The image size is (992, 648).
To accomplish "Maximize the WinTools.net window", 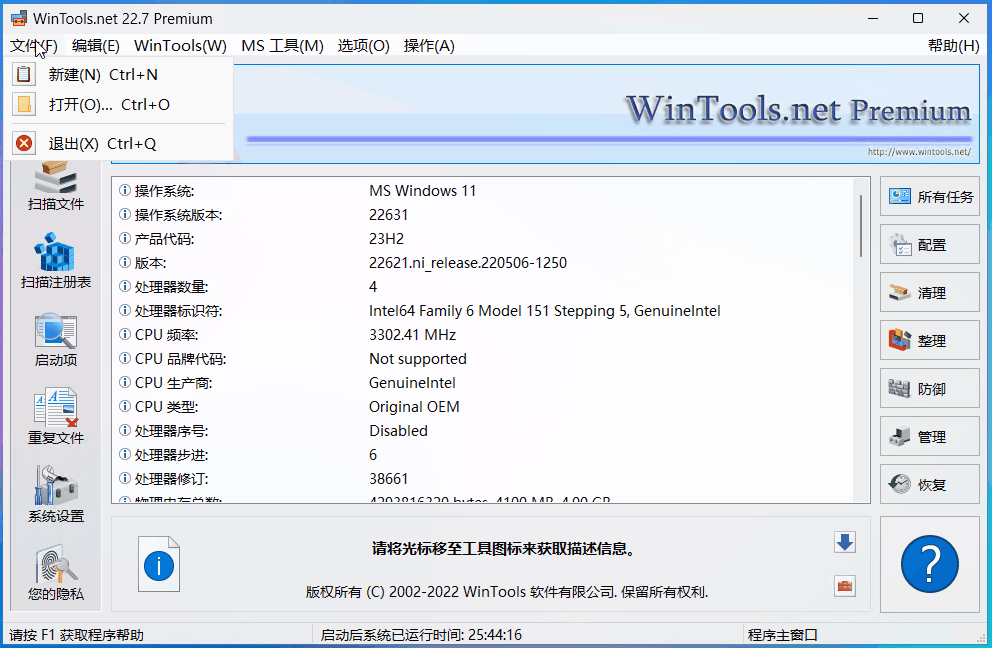I will (918, 18).
